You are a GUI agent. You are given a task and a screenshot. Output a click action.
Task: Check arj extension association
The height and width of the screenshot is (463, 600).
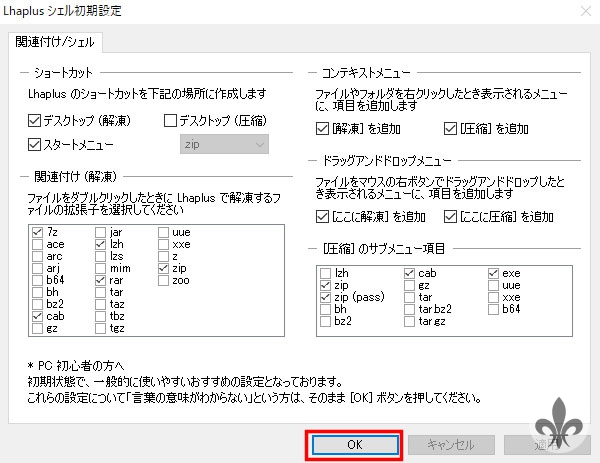click(37, 268)
